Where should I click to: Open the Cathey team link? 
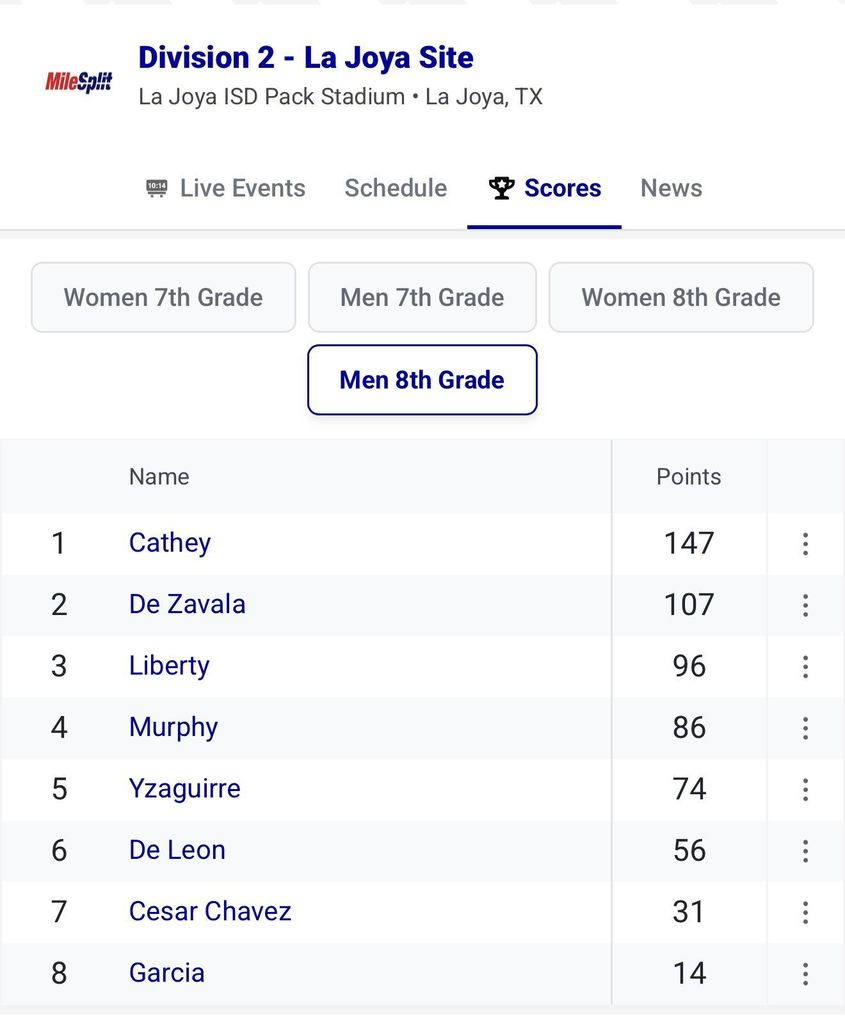[x=170, y=543]
